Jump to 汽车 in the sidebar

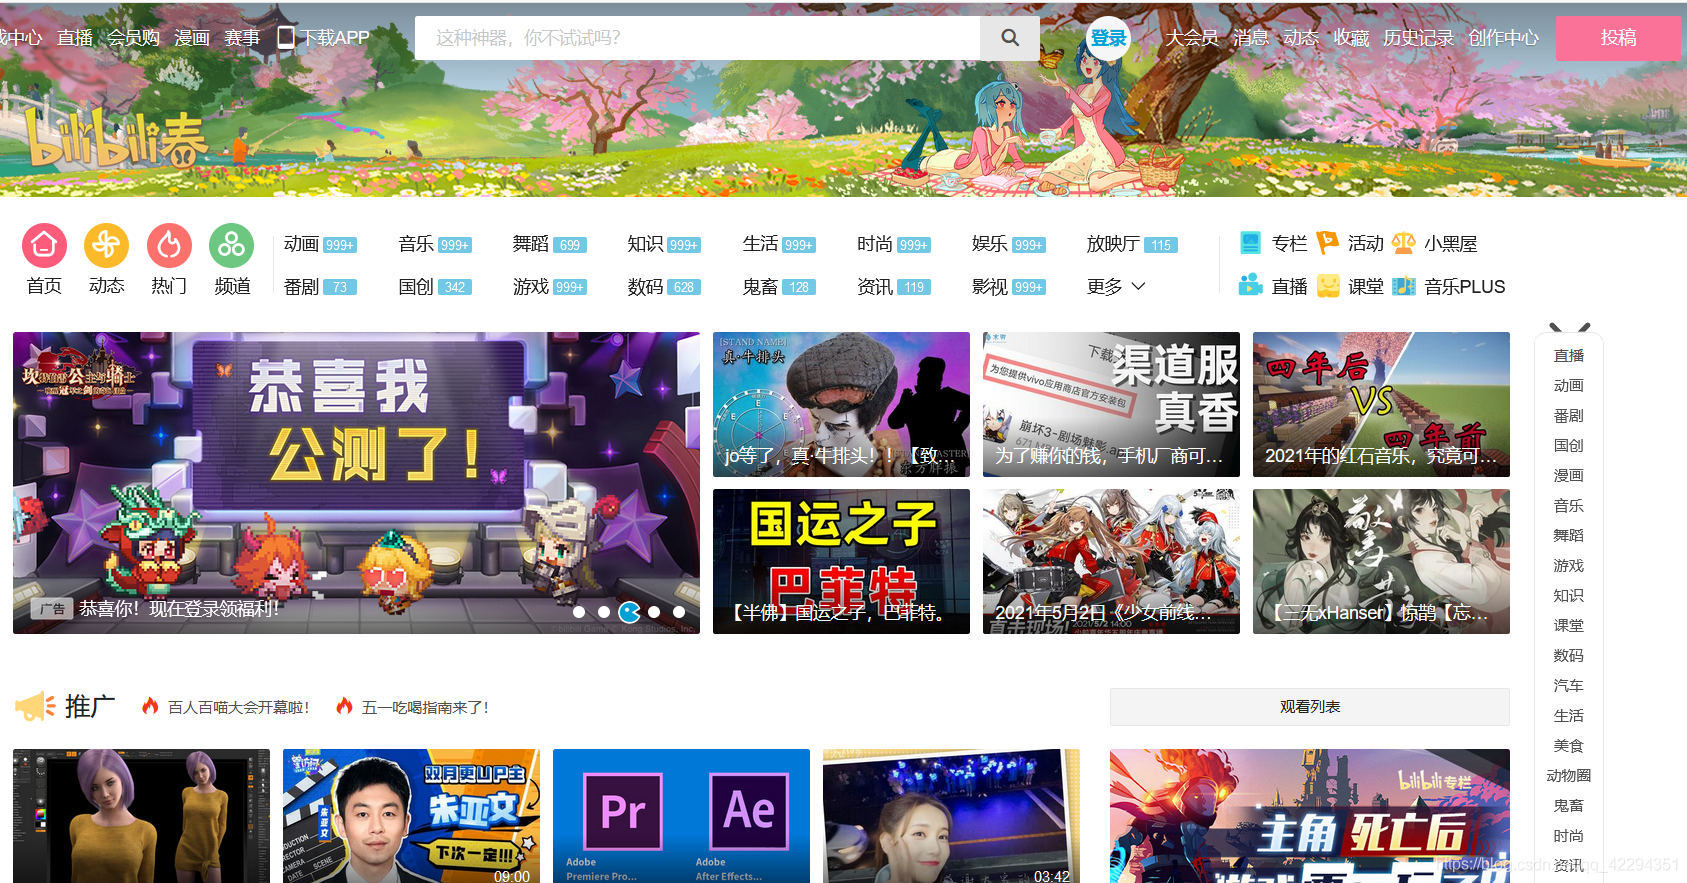(1568, 686)
